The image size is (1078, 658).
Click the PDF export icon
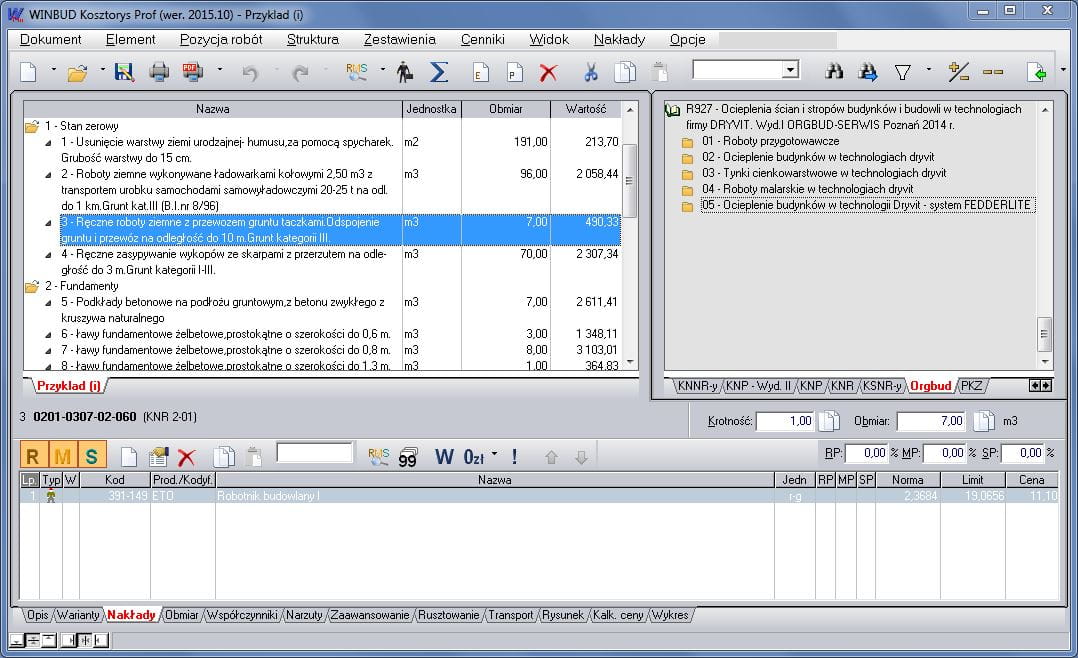coord(192,72)
